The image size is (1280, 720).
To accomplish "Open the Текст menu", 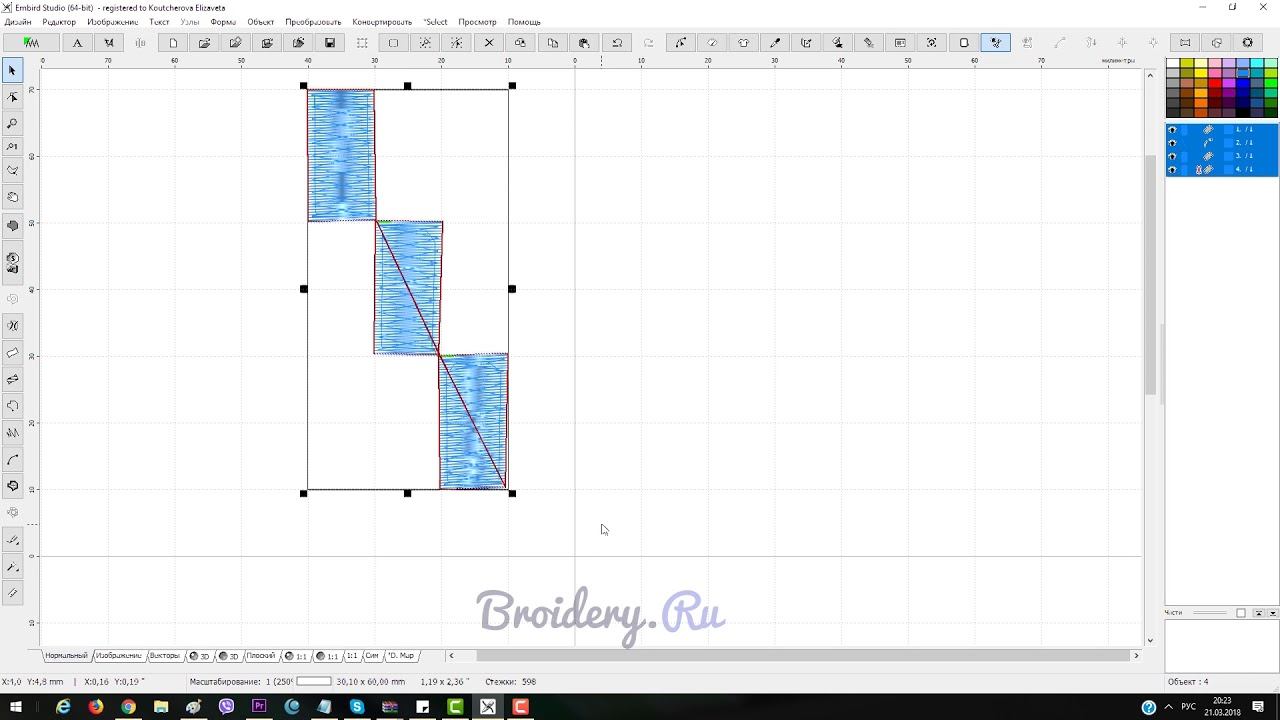I will point(159,22).
